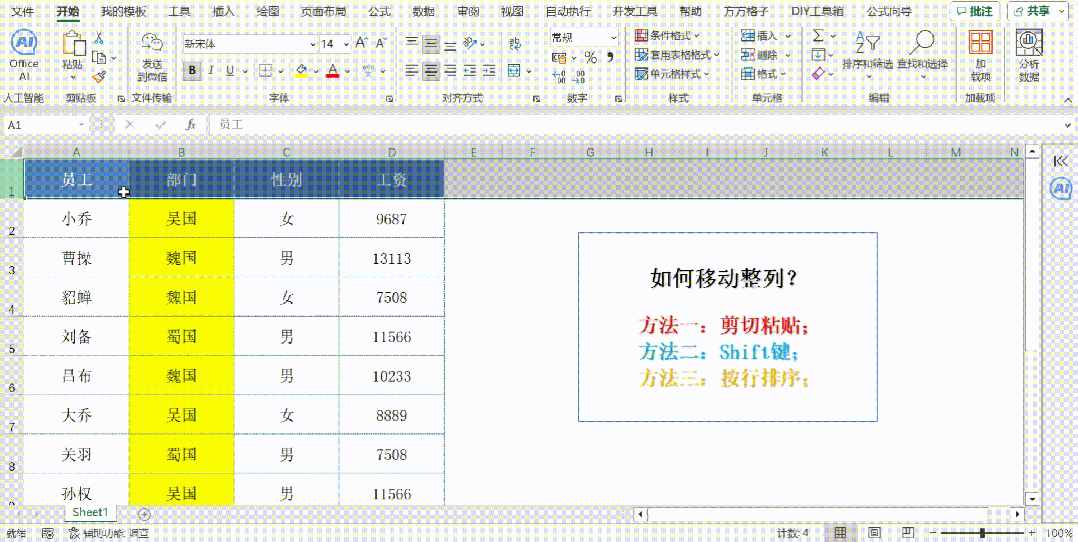The width and height of the screenshot is (1078, 542).
Task: Increase decimal places
Action: point(559,76)
